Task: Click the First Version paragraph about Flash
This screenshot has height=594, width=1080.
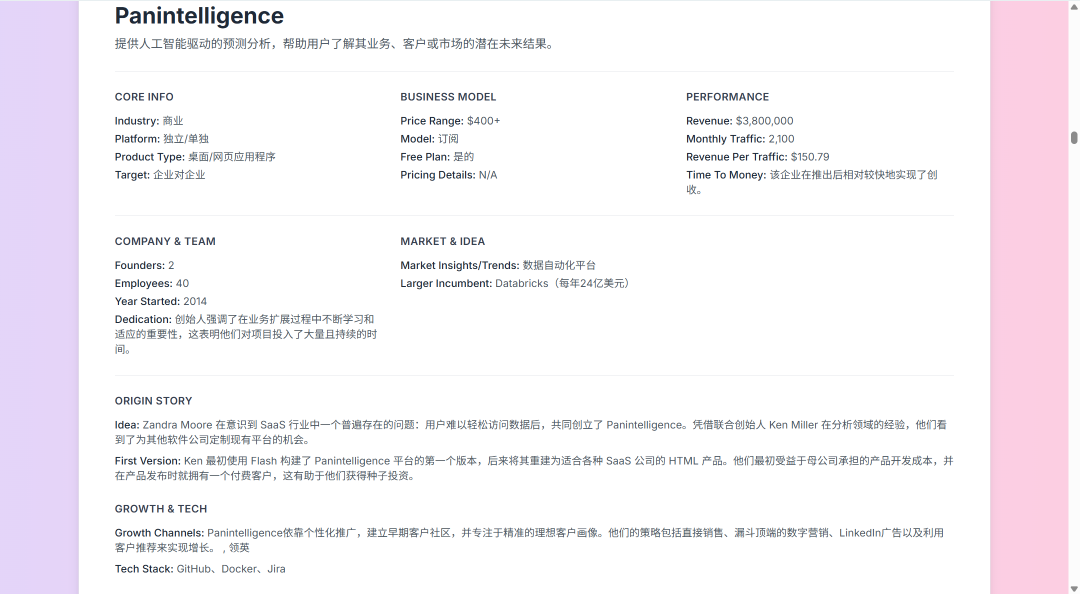Action: [x=534, y=468]
